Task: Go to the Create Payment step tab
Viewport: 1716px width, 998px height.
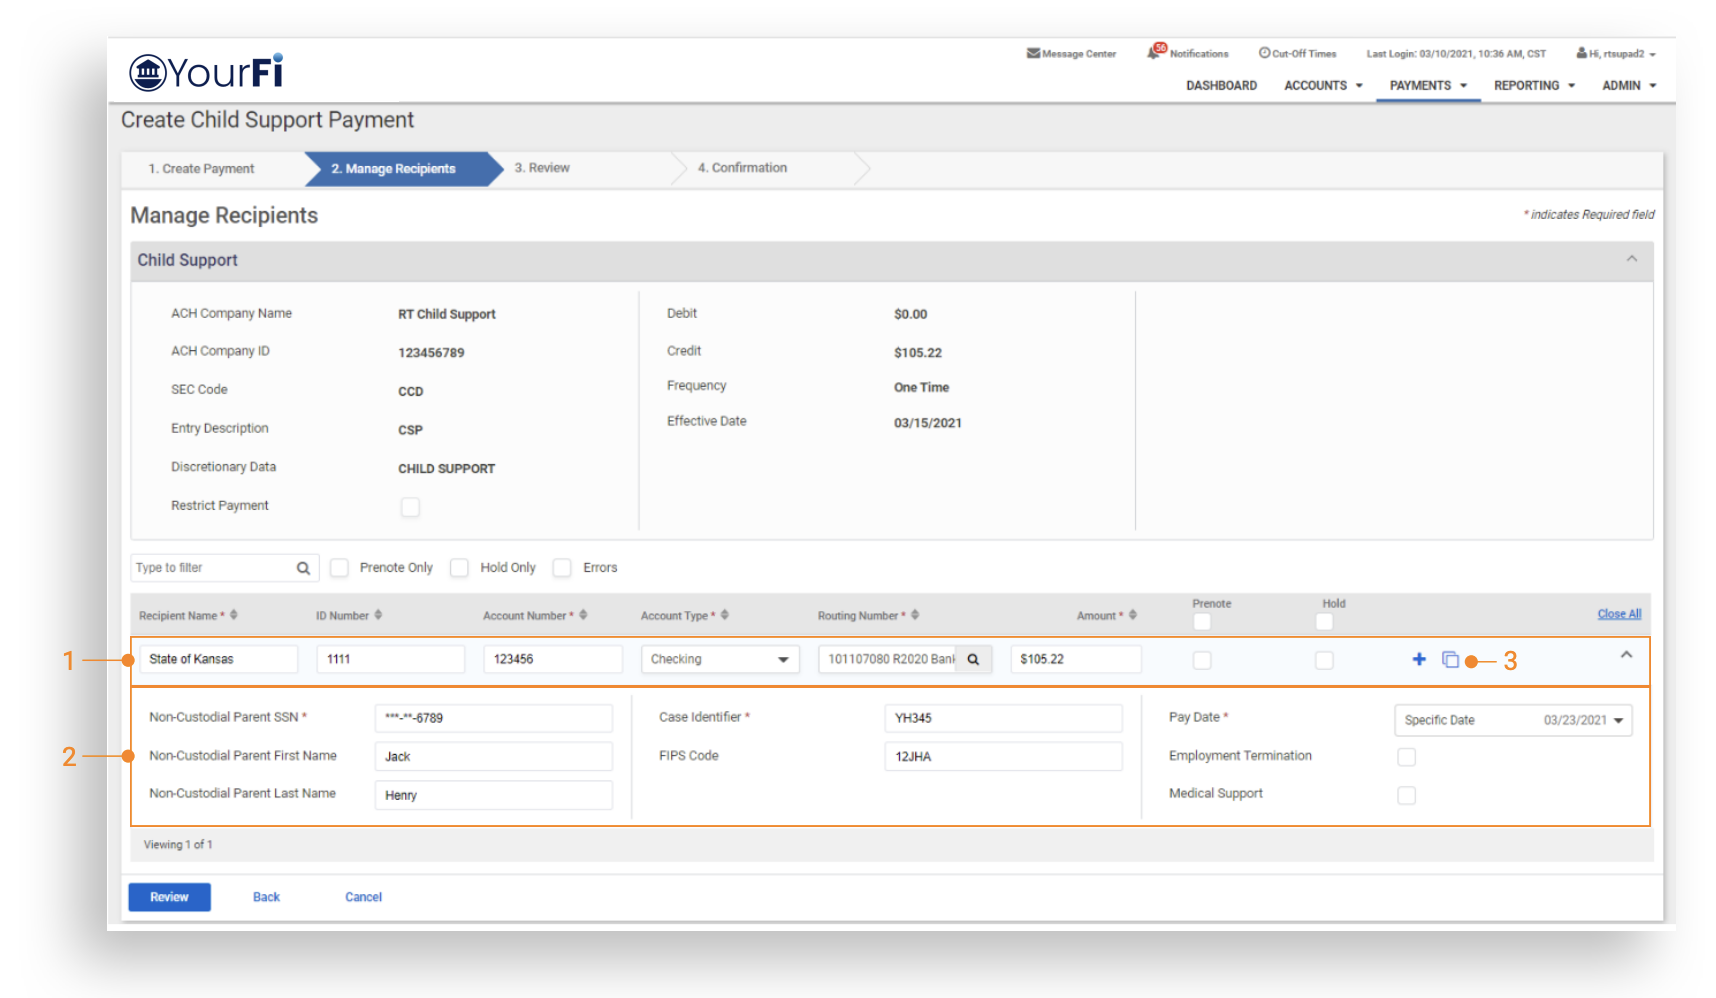Action: [x=202, y=169]
